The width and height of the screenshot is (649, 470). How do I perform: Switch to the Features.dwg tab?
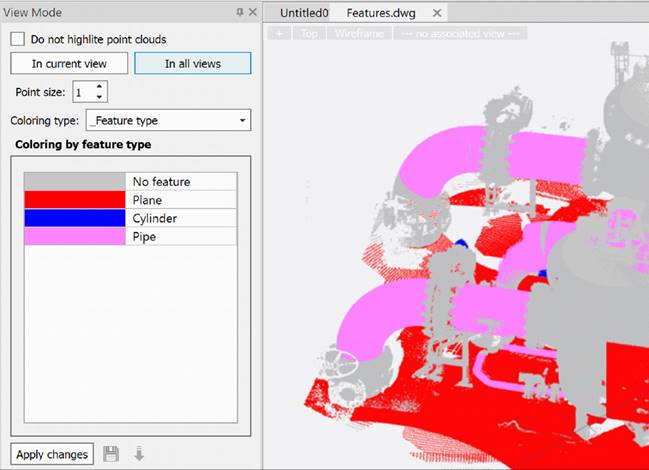(381, 13)
